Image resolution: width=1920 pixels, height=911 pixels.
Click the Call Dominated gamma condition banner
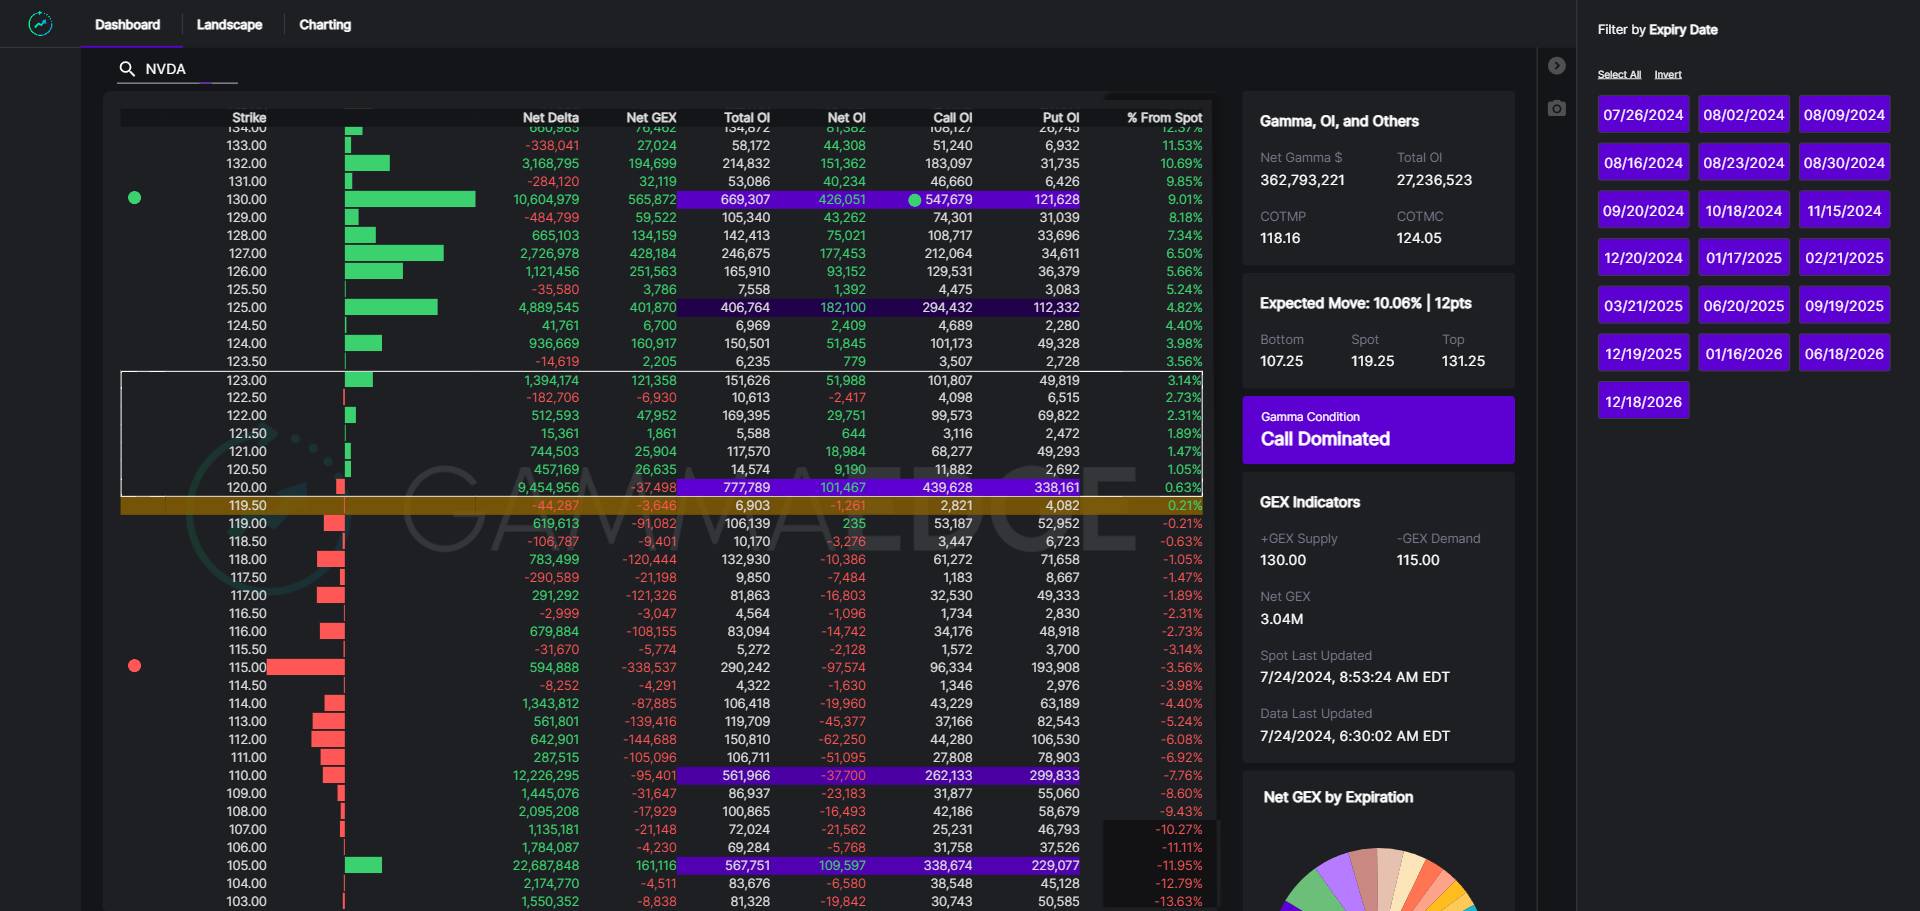pos(1378,430)
